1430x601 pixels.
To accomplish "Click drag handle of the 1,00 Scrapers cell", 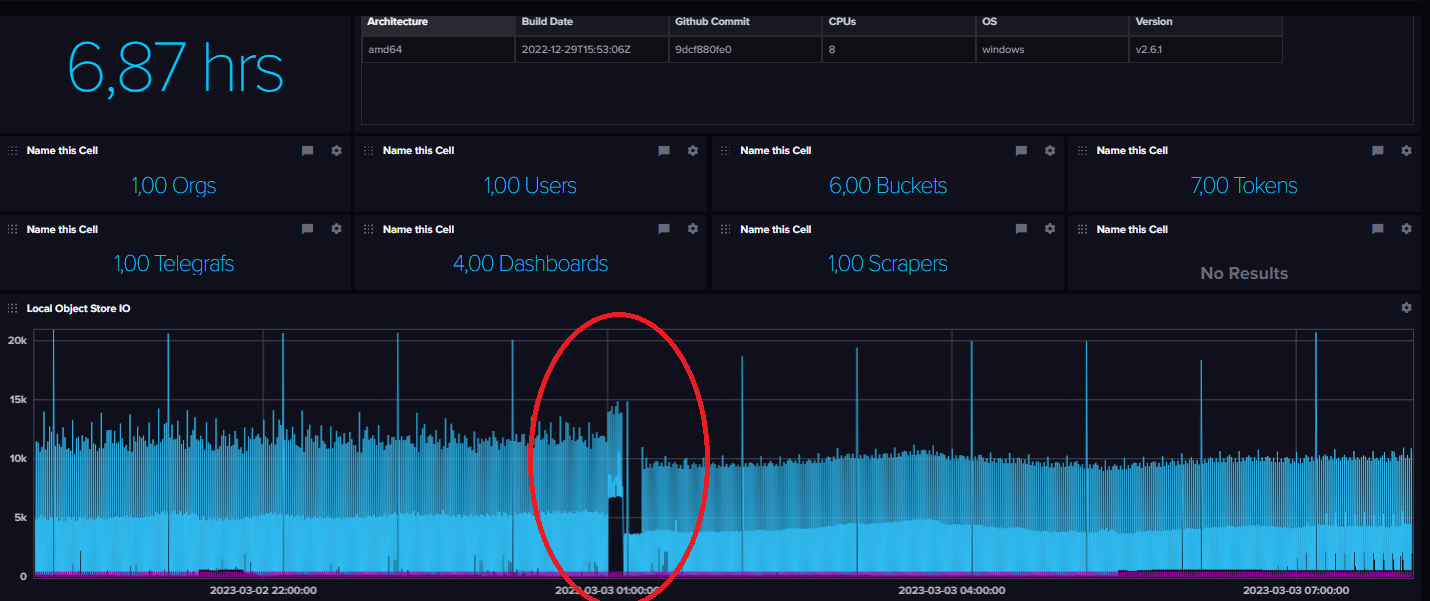I will point(726,229).
